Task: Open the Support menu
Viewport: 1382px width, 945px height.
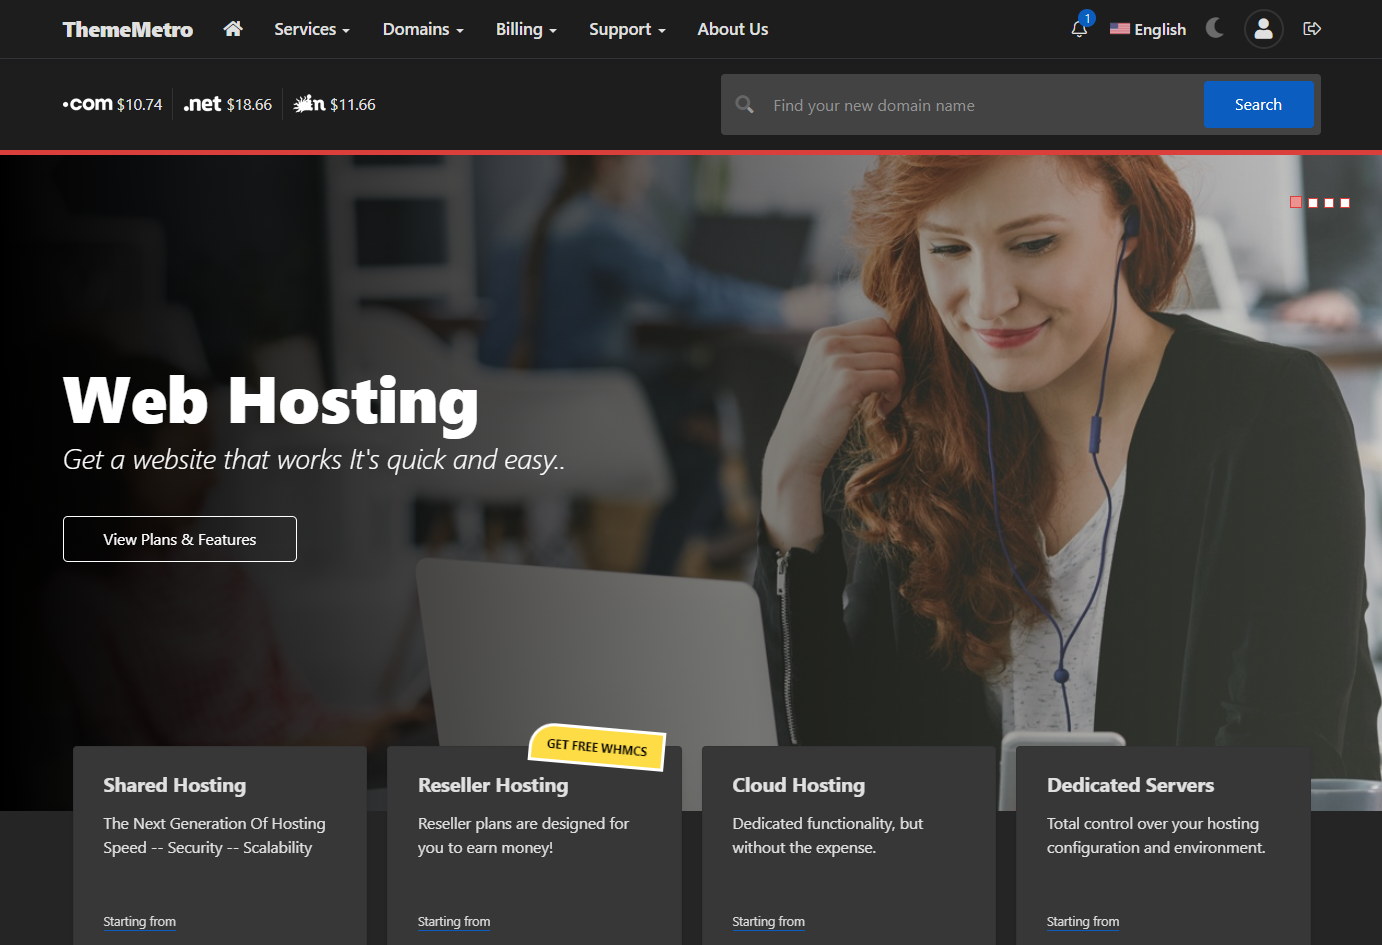Action: tap(626, 29)
